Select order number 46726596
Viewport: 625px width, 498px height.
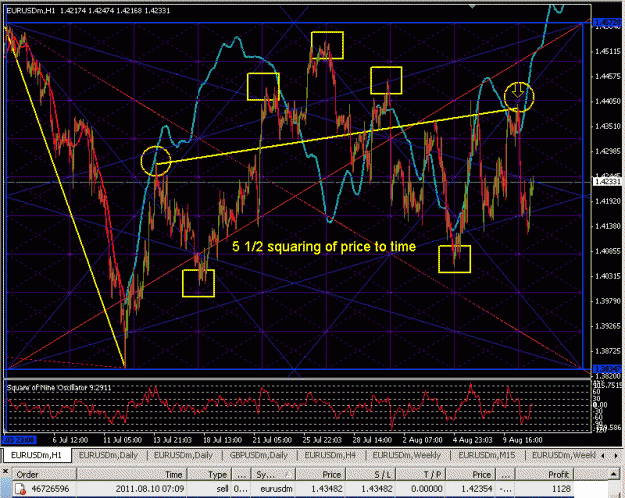(x=51, y=488)
